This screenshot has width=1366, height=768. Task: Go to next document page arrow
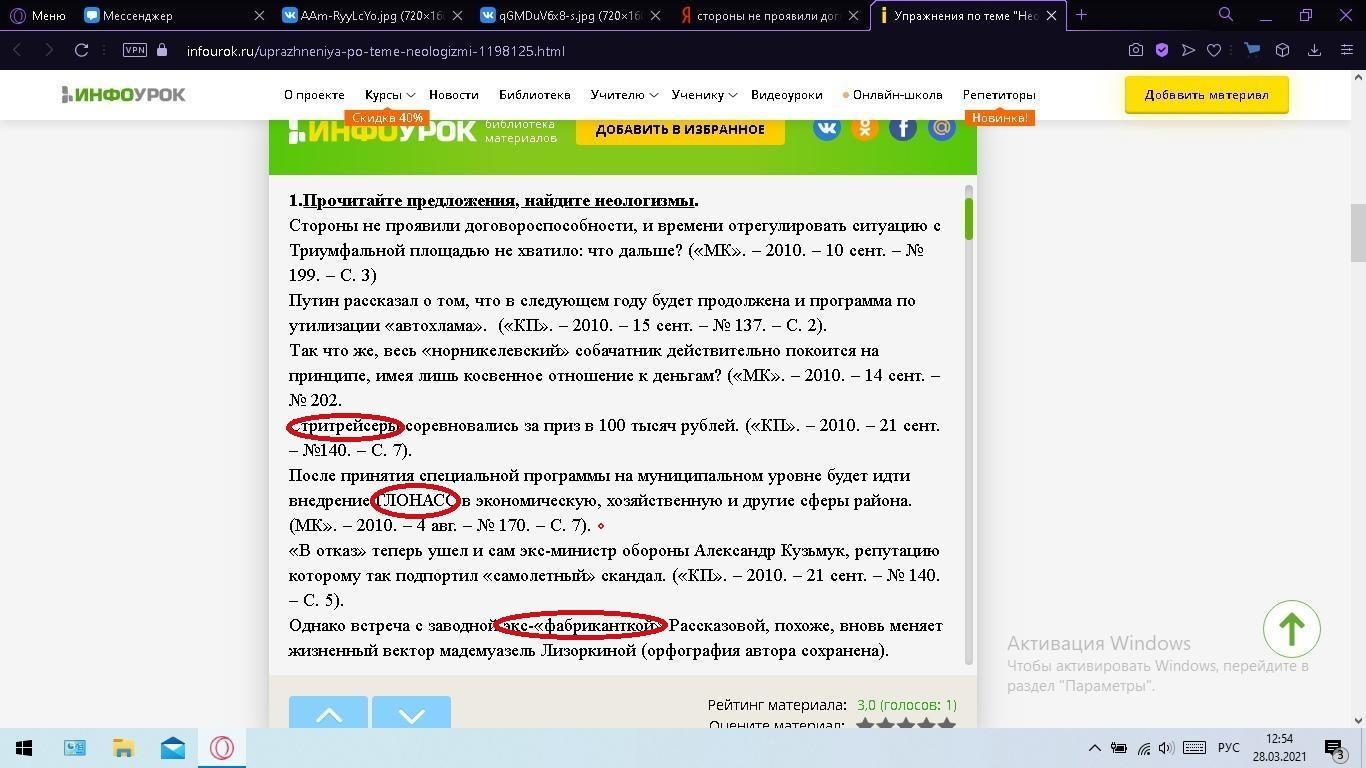pos(411,713)
